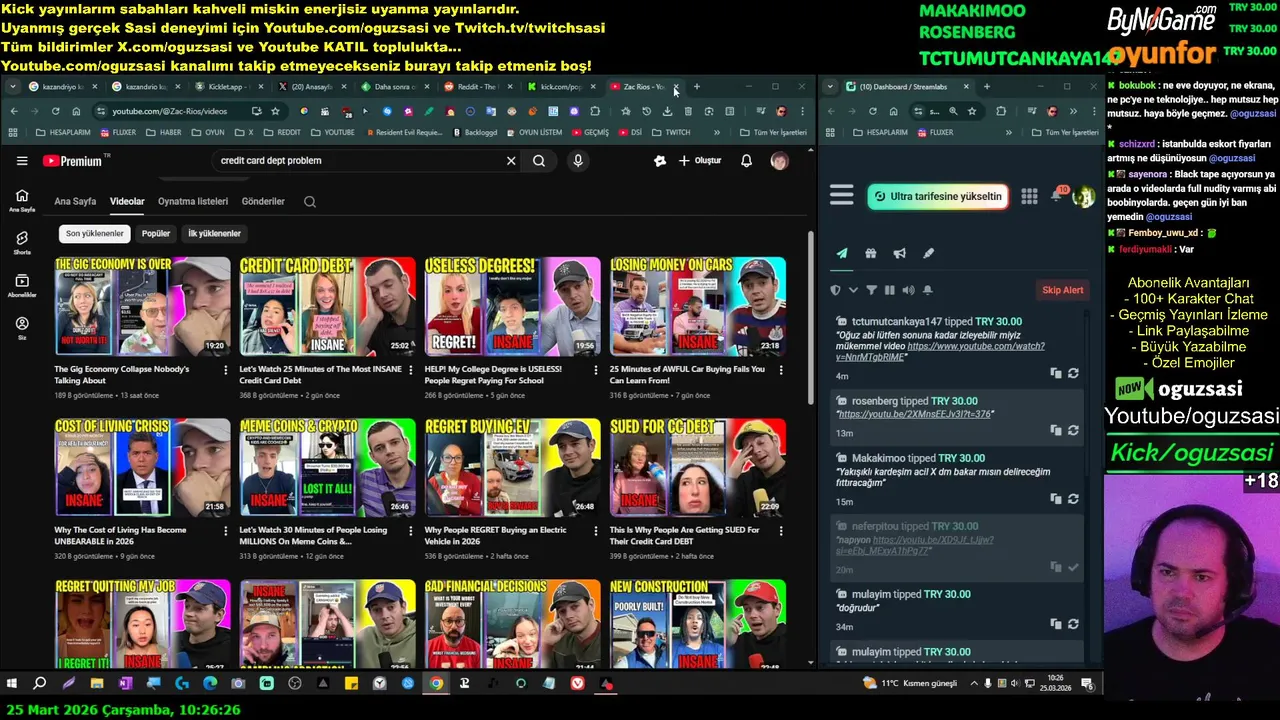Viewport: 1280px width, 720px height.
Task: Select the Son yüklenenler filter chip
Action: (95, 233)
